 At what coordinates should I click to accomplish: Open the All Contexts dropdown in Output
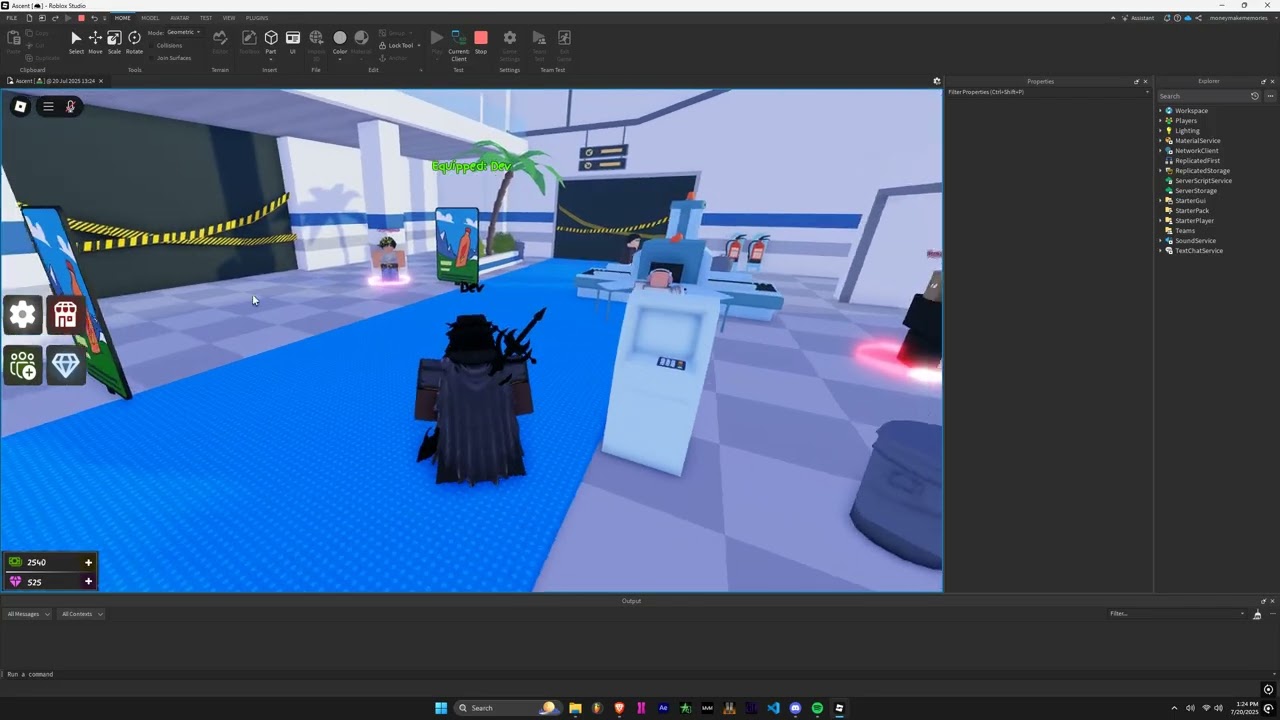[x=81, y=614]
